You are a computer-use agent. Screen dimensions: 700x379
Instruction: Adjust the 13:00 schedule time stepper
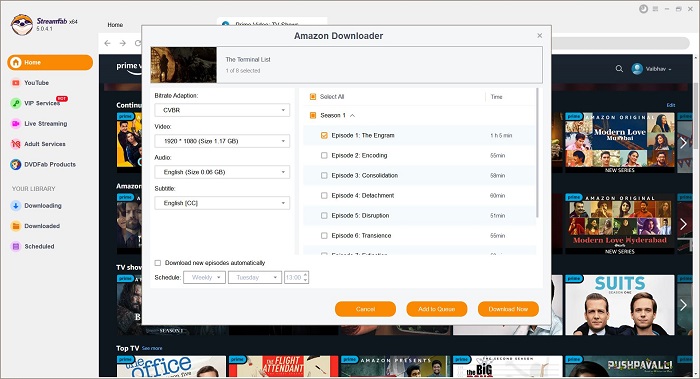[305, 278]
